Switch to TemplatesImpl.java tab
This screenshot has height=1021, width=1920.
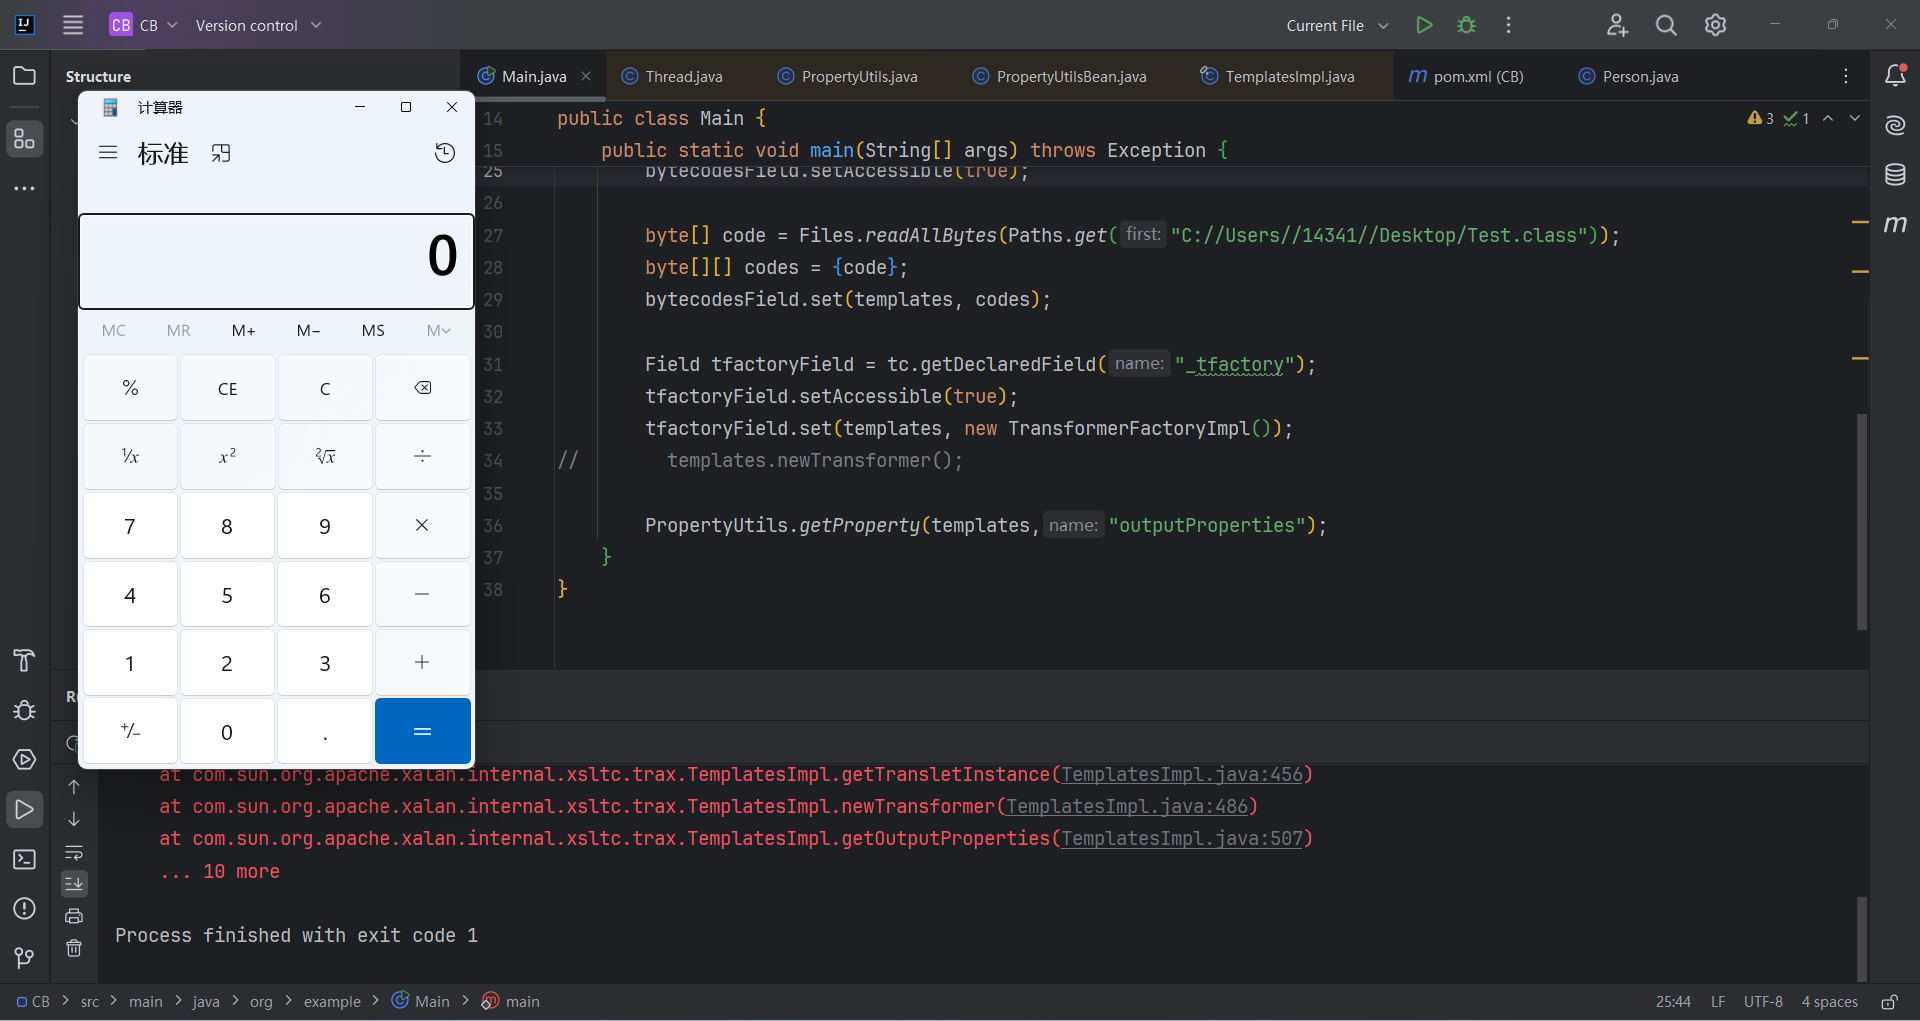click(x=1277, y=76)
